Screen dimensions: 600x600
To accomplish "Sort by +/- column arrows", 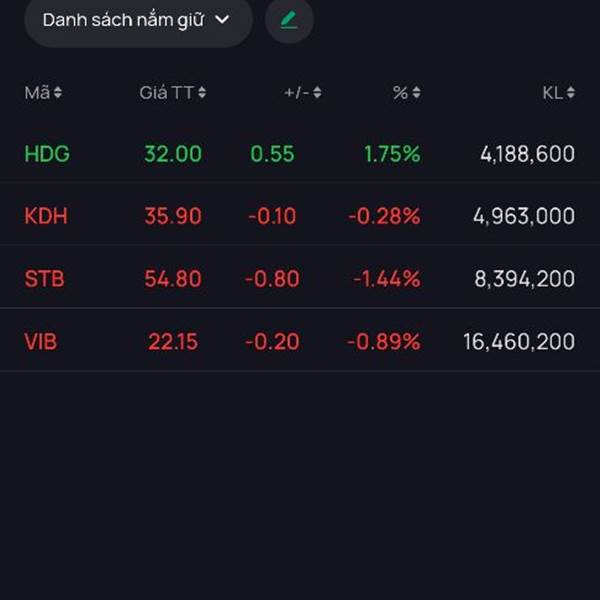I will coord(317,93).
